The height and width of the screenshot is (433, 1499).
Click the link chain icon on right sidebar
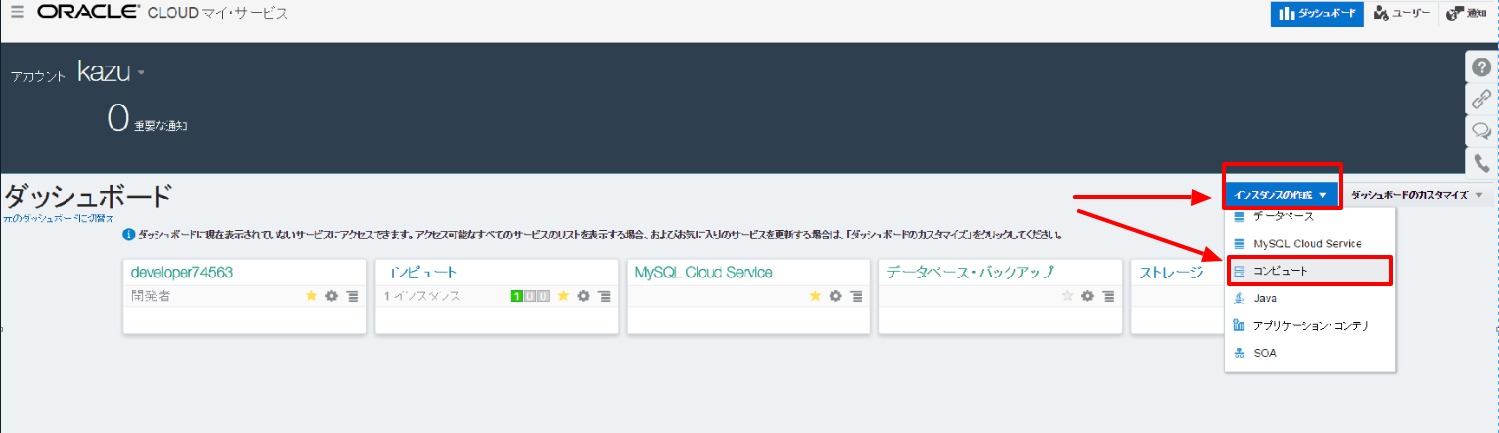1482,99
